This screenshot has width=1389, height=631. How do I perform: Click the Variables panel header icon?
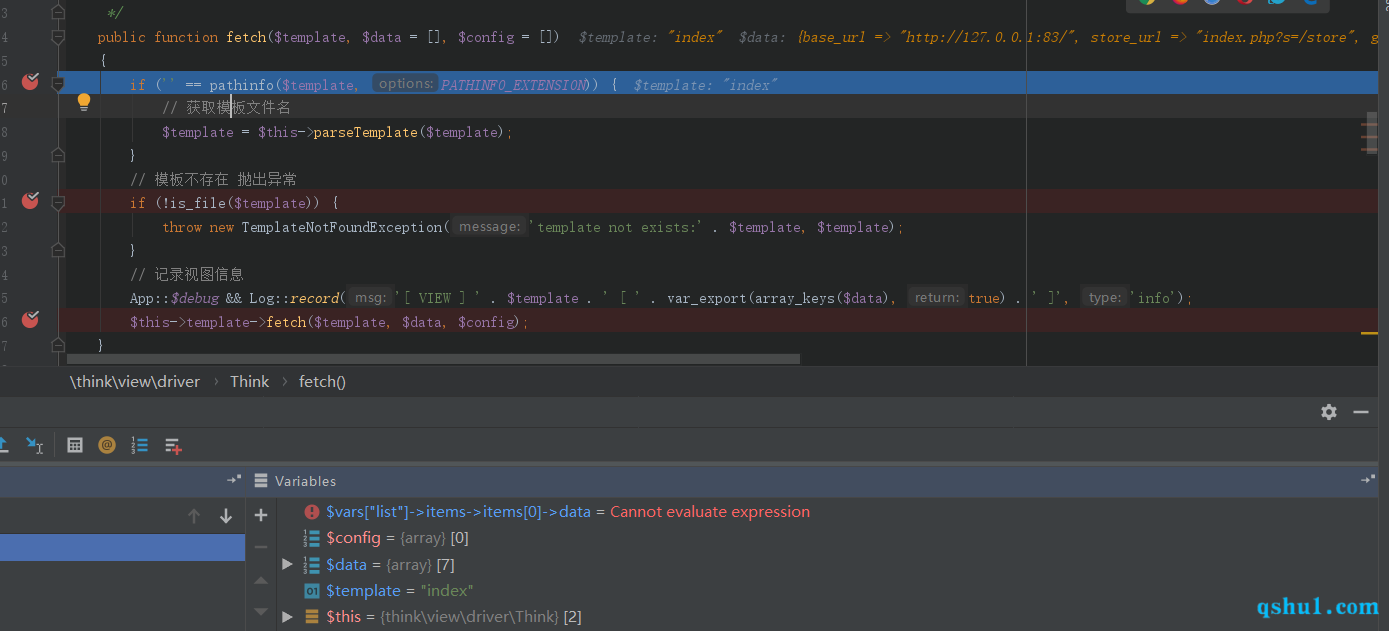tap(261, 481)
